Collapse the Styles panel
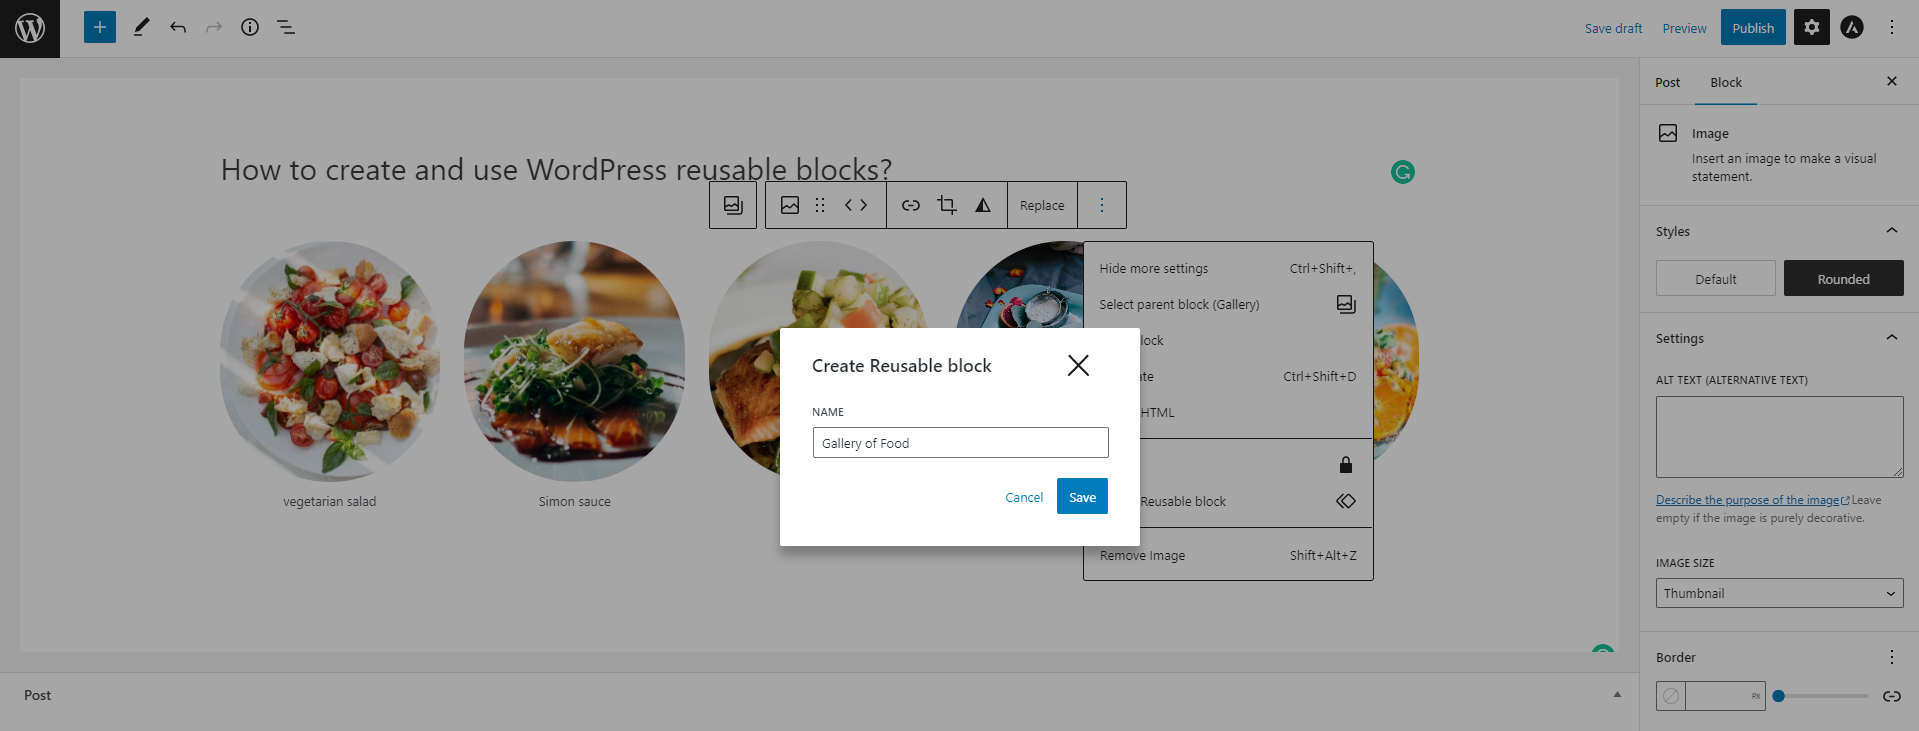Screen dimensions: 1919x731 pos(1892,231)
